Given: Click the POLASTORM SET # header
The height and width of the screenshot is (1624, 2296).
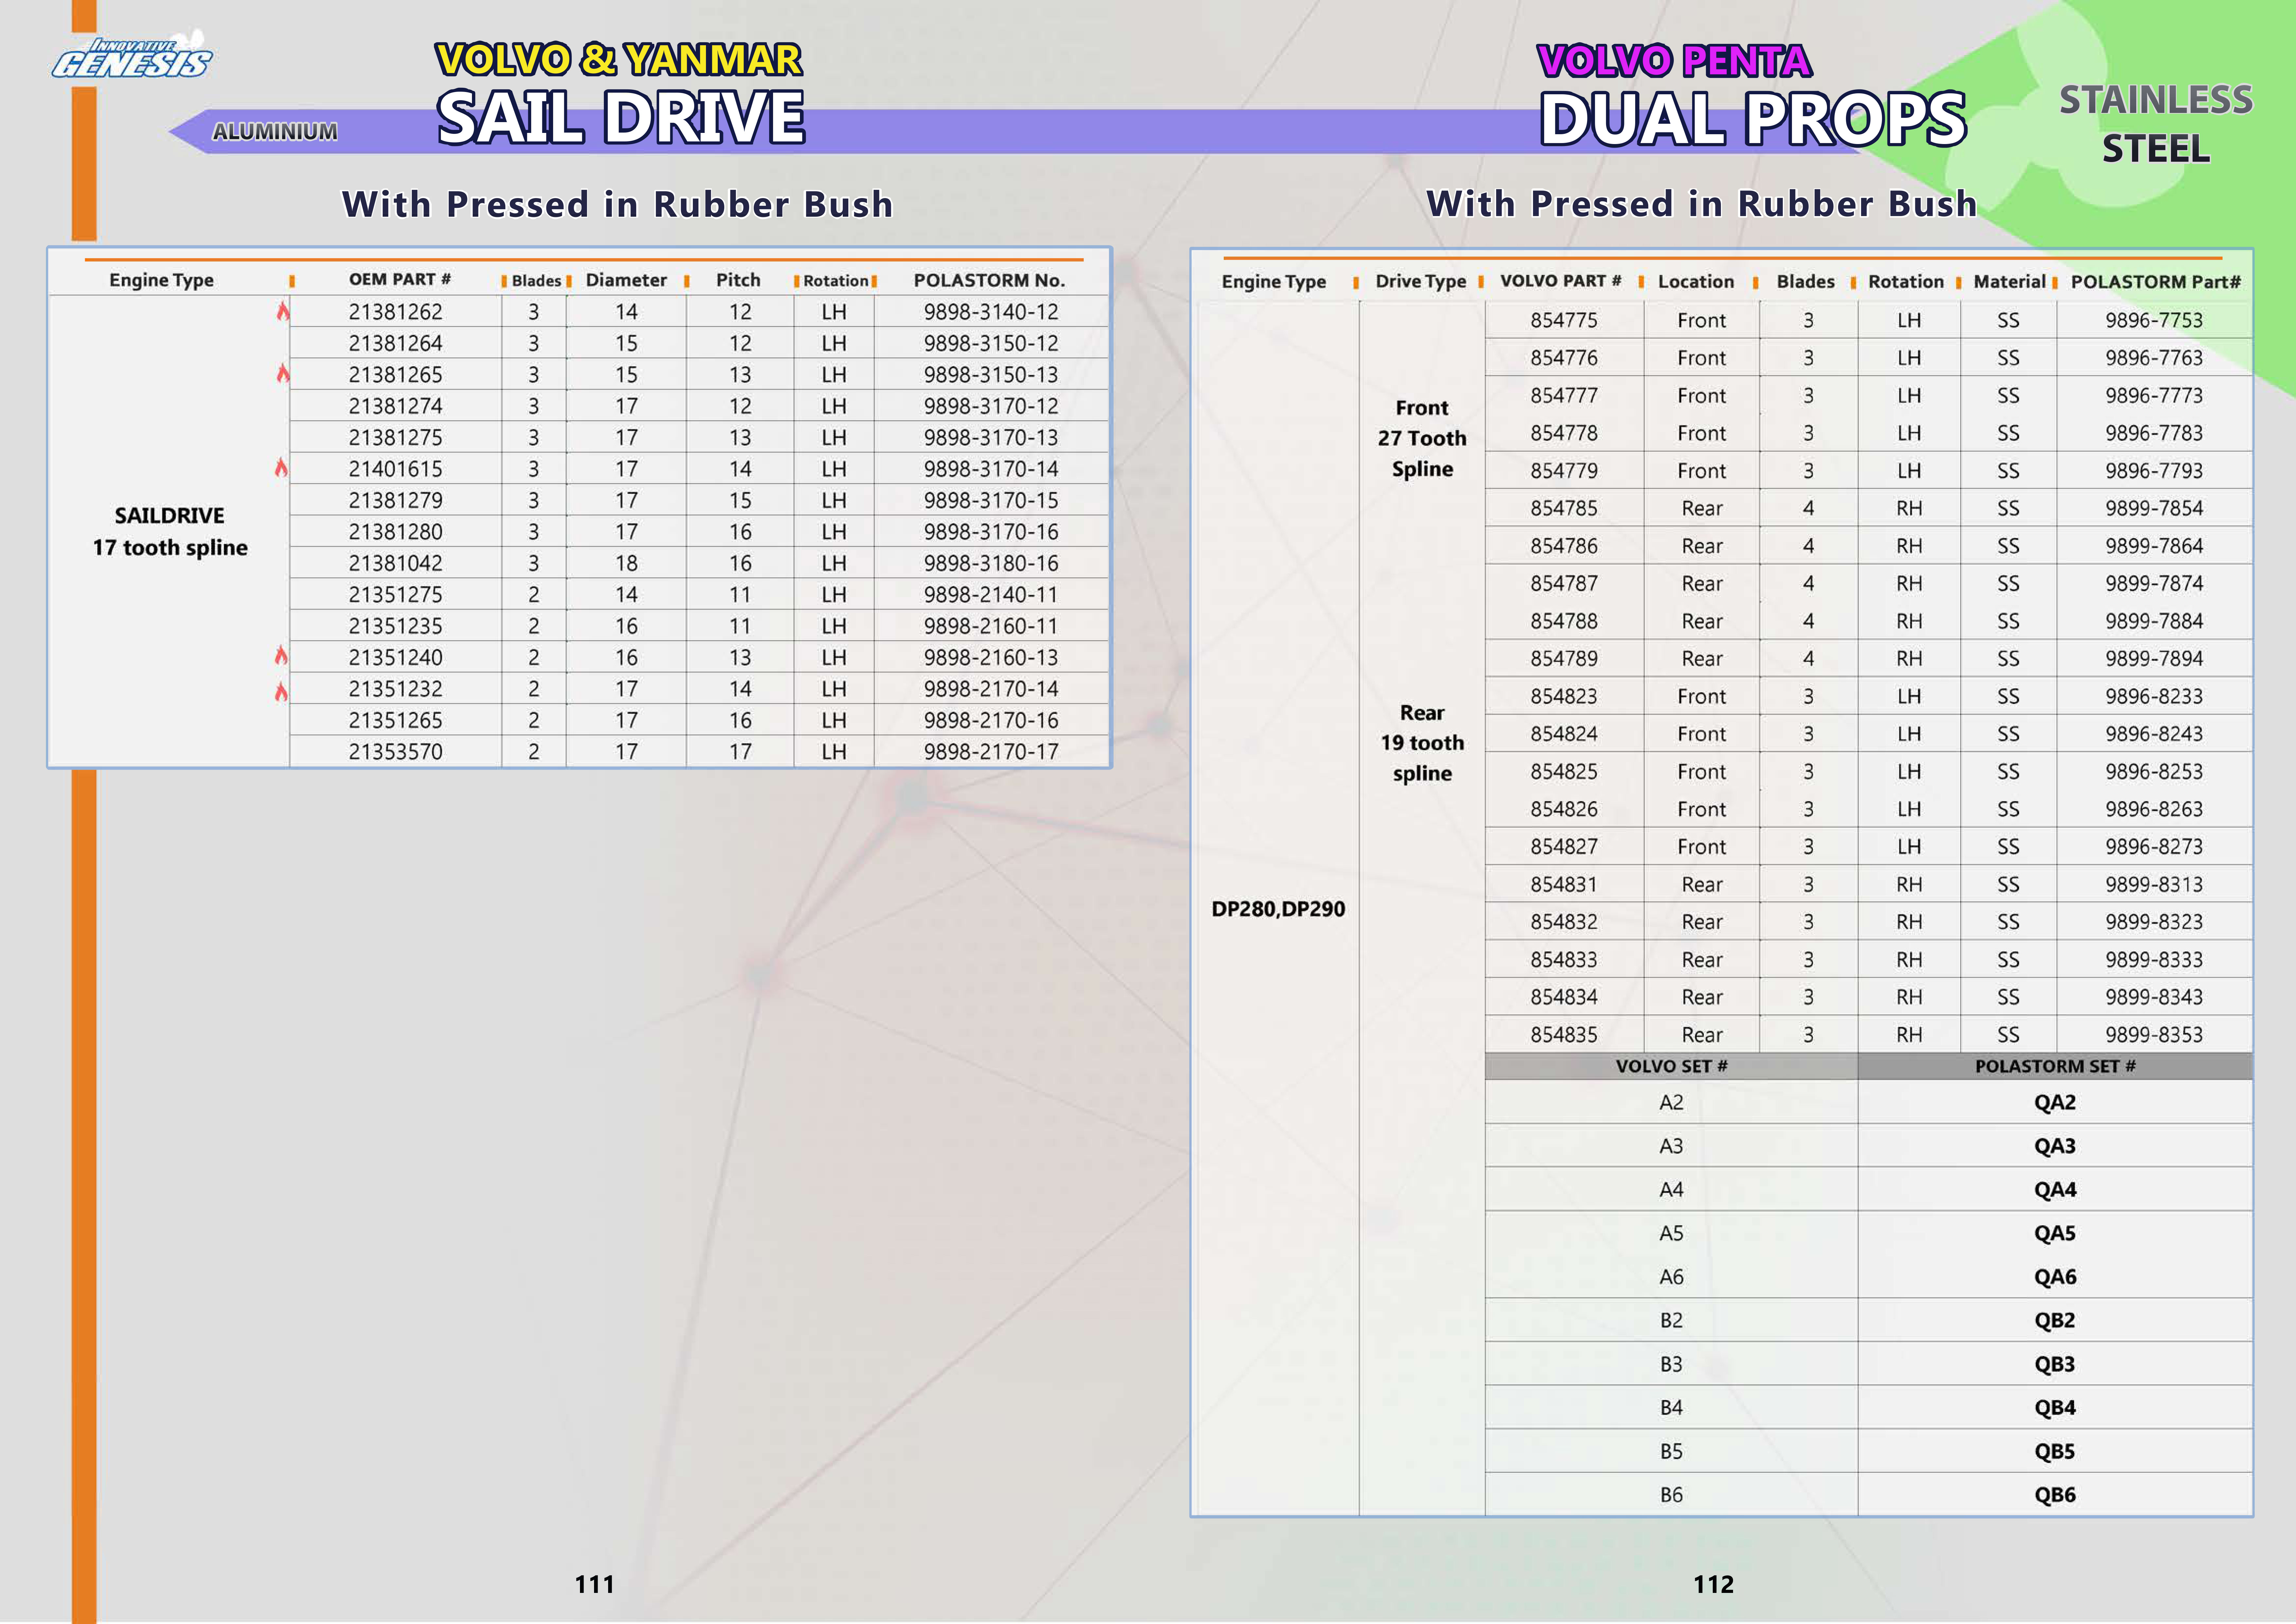Looking at the screenshot, I should 2055,1066.
